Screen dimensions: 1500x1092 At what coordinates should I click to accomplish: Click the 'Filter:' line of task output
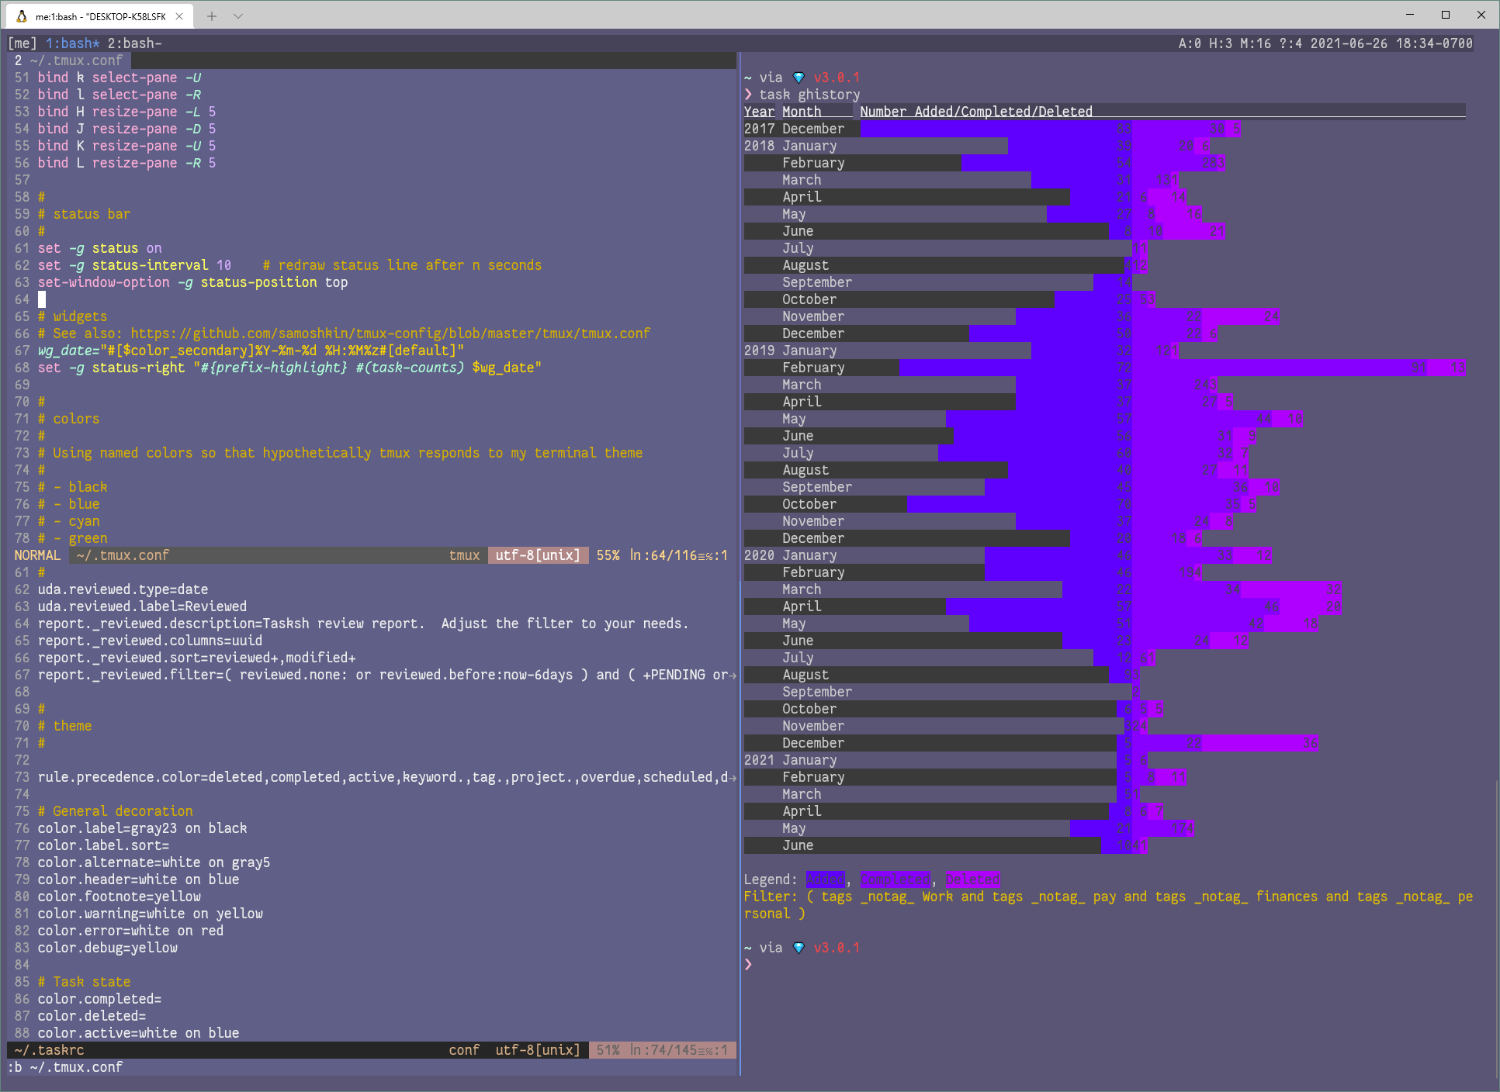[1108, 905]
